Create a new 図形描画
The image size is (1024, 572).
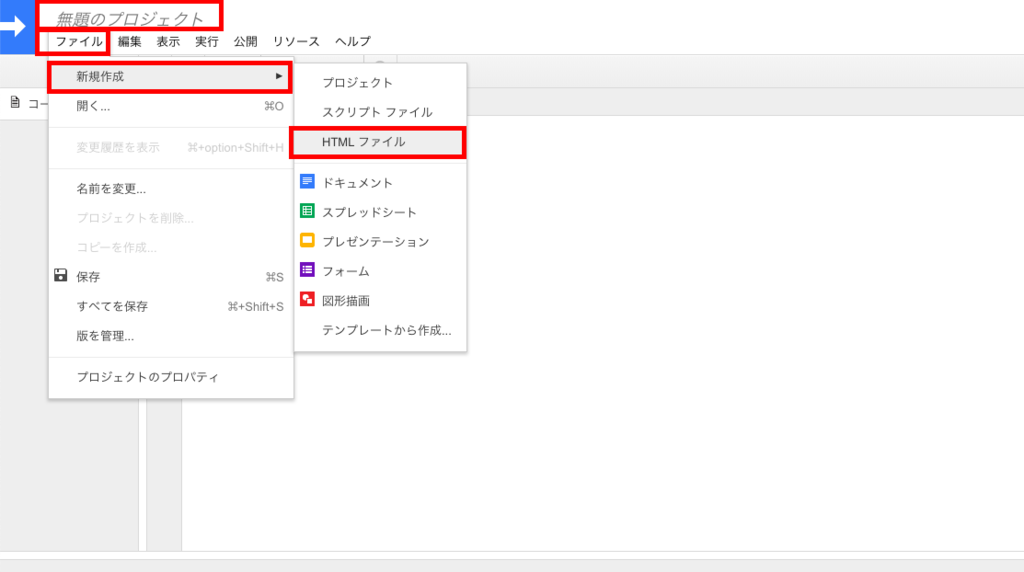[x=380, y=300]
